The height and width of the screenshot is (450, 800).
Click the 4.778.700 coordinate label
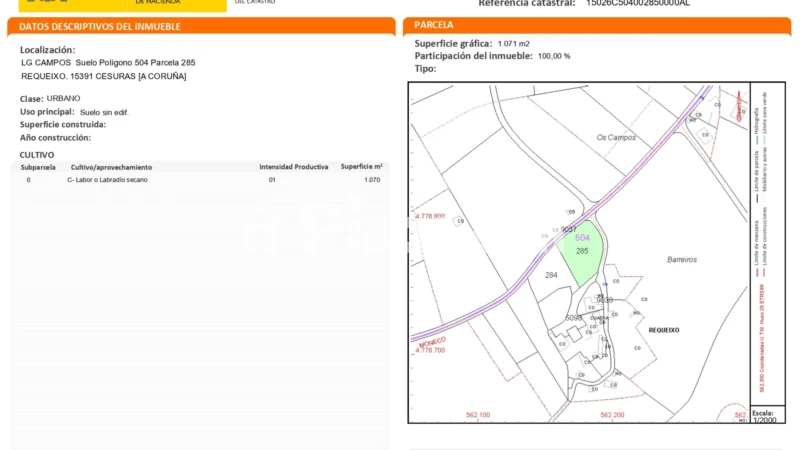430,351
